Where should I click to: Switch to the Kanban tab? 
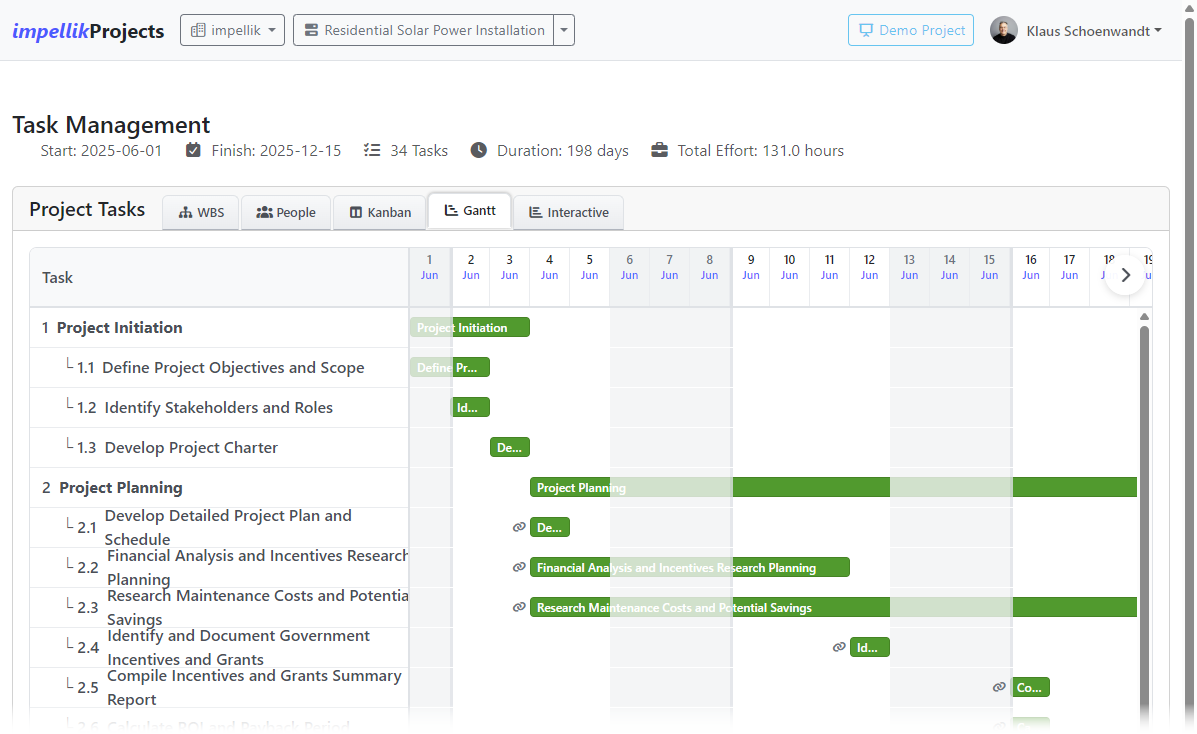click(380, 212)
